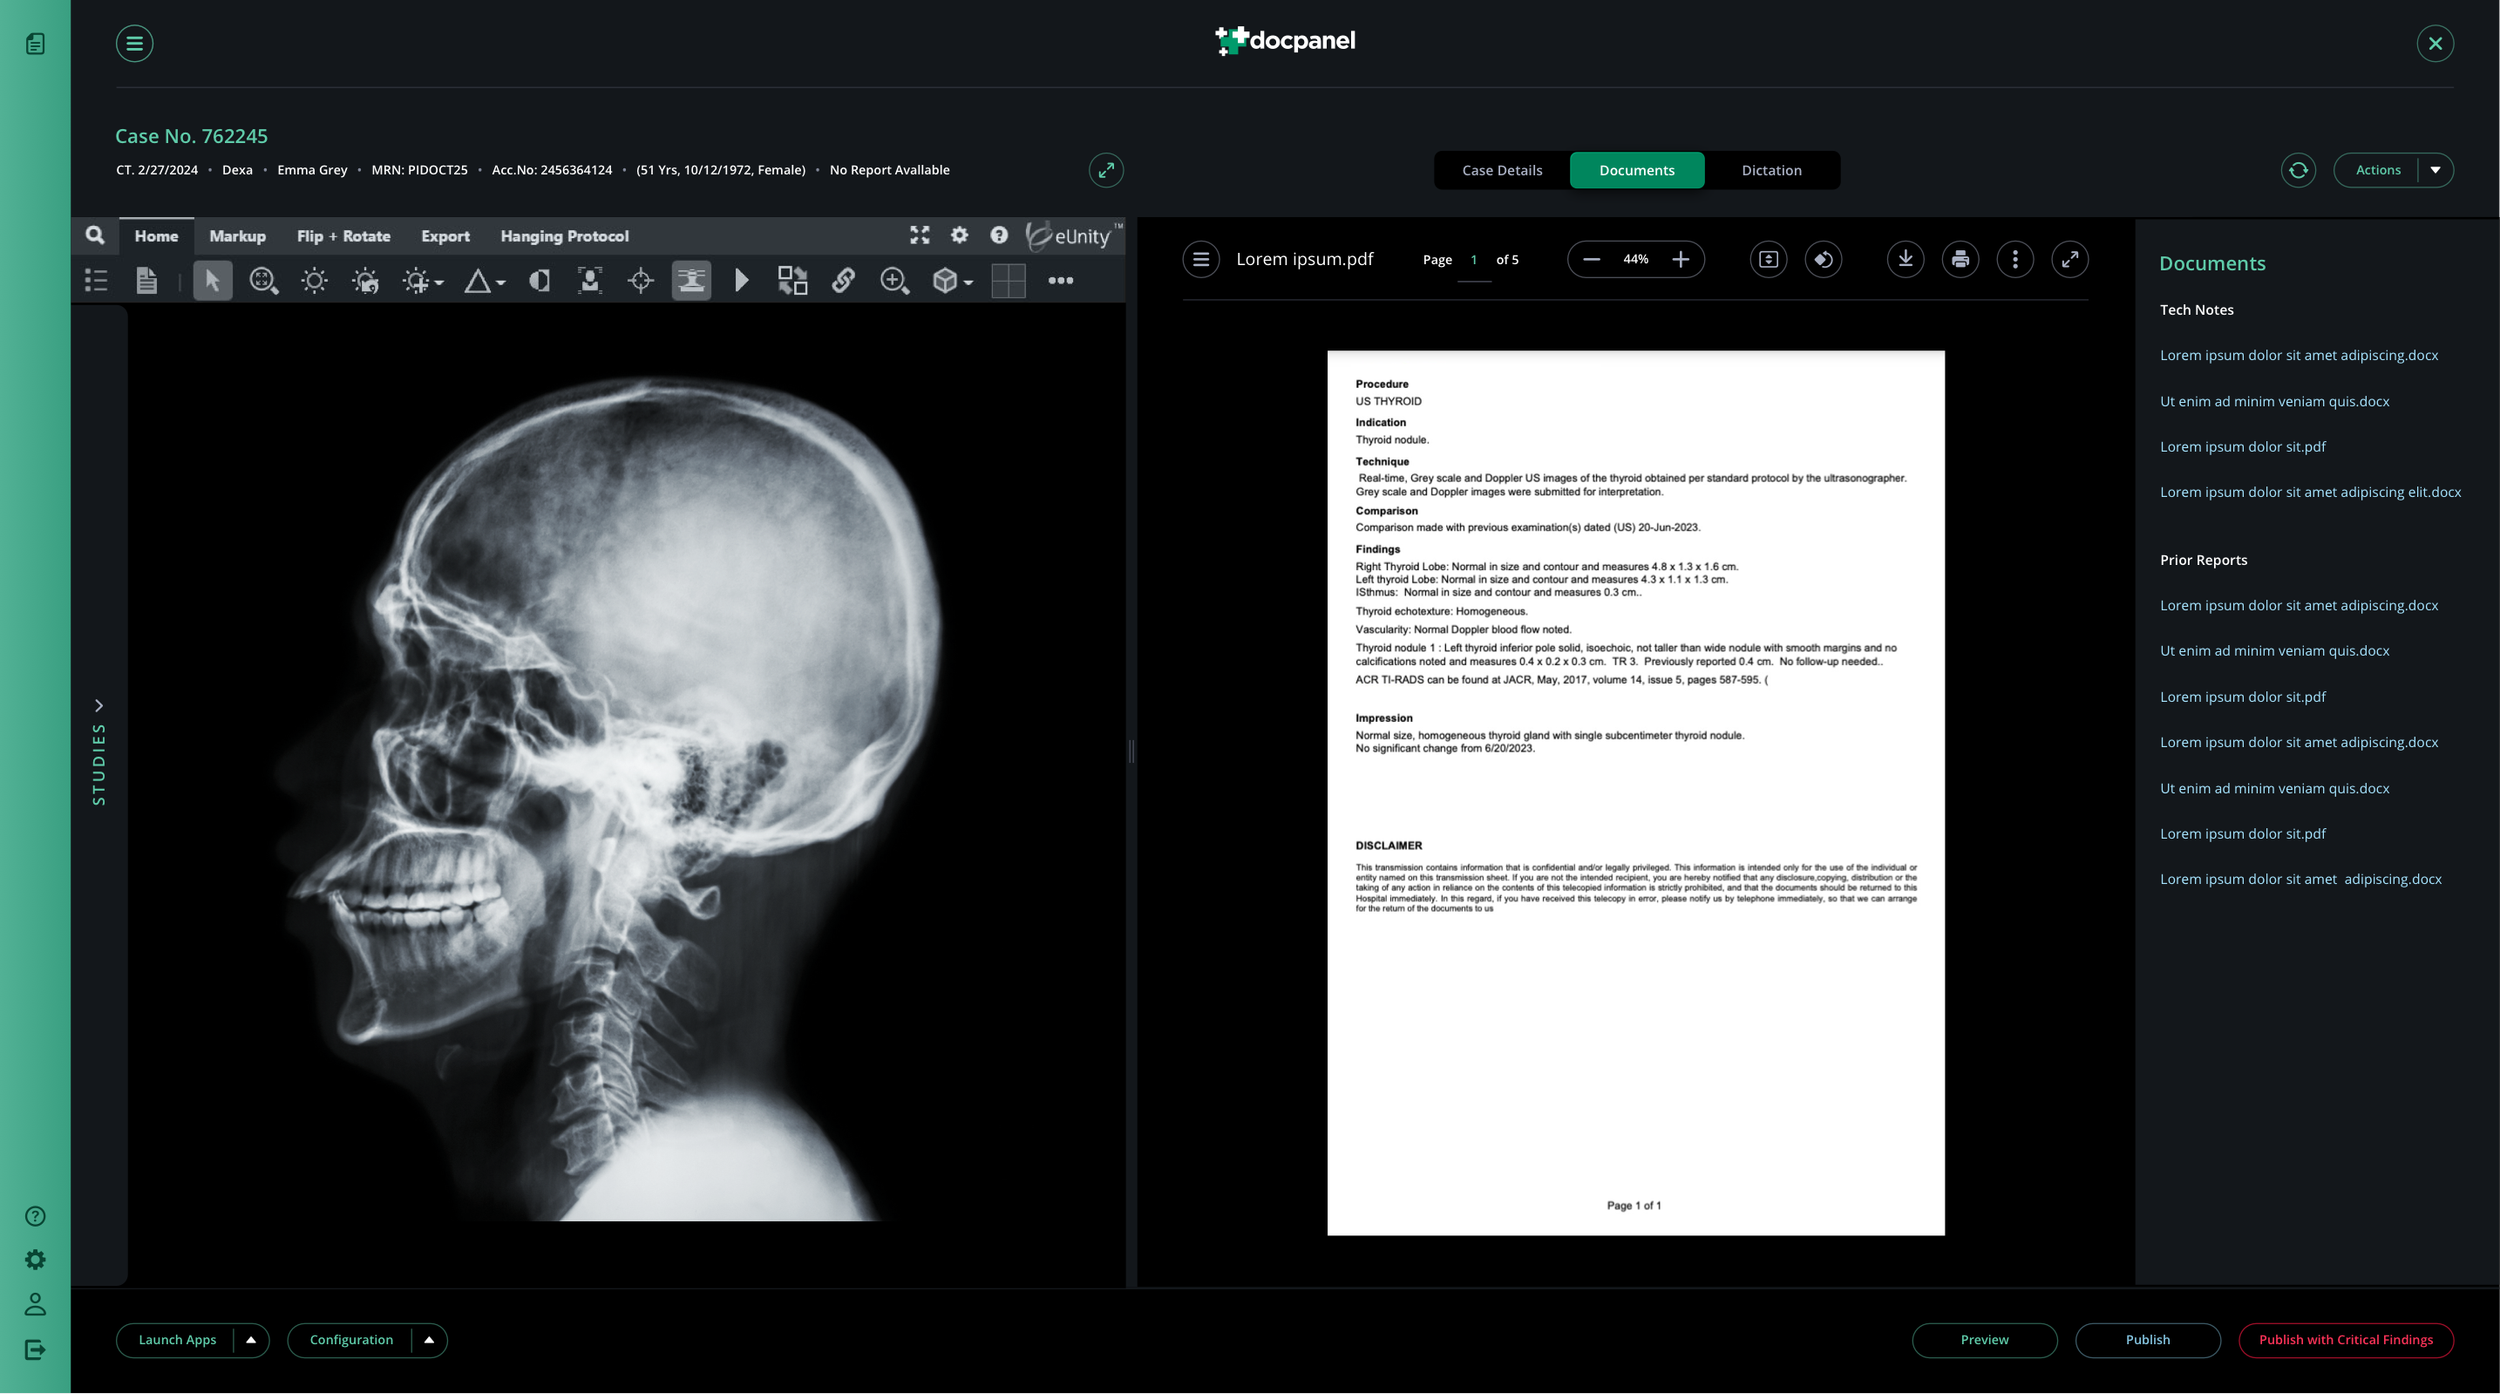Image resolution: width=2500 pixels, height=1394 pixels.
Task: Open Ut enim ad minim veniam quis.docx under Tech Notes
Action: (2274, 401)
